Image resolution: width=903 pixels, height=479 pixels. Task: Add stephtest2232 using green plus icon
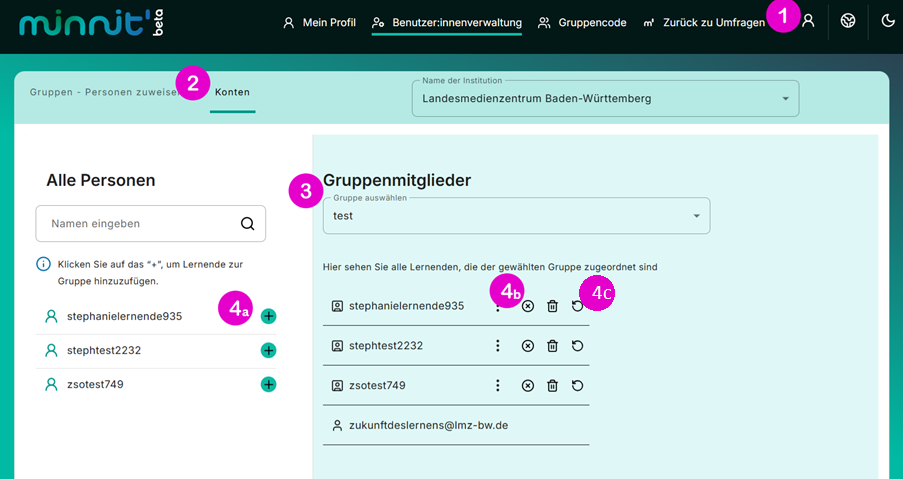(x=268, y=350)
